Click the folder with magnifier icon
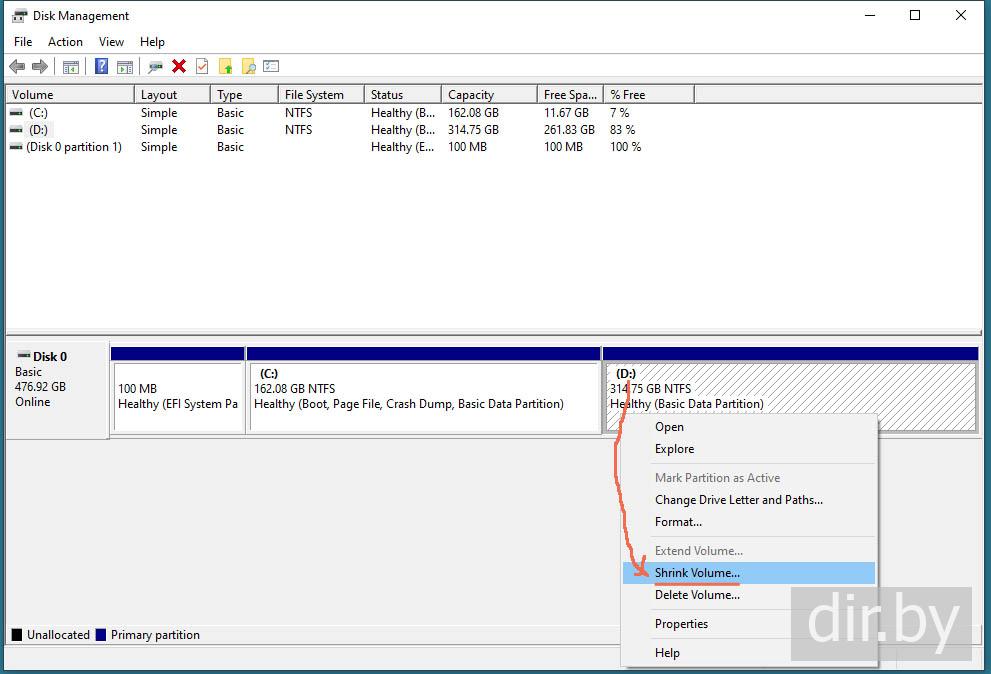The image size is (991, 674). click(249, 67)
